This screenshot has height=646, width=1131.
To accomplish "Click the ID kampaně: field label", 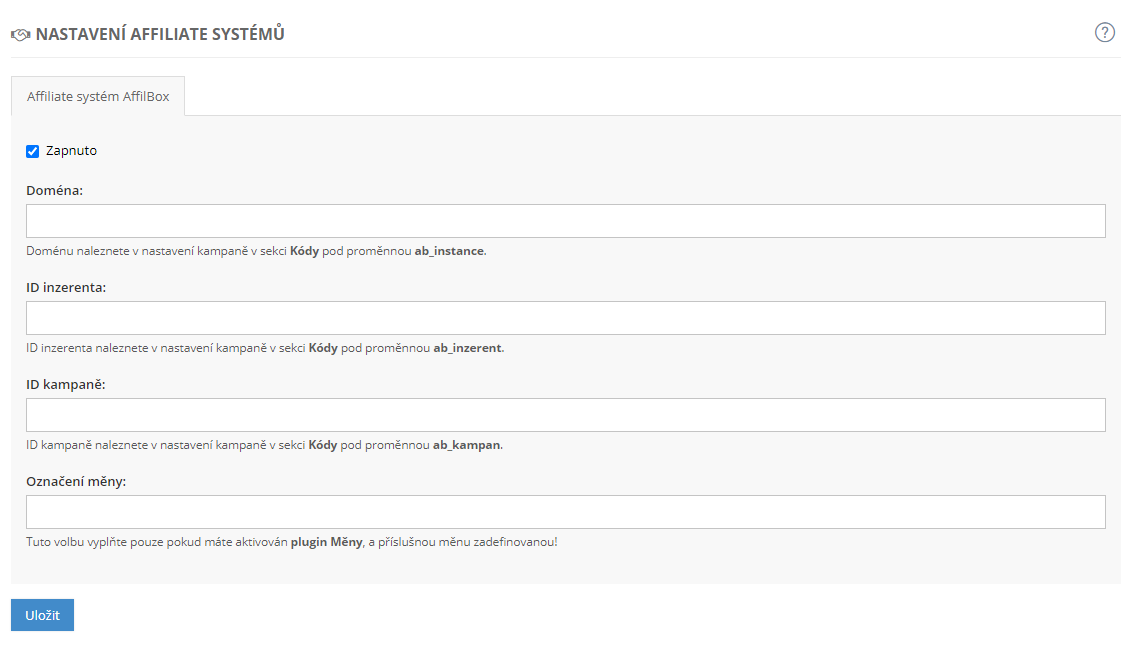I will [x=63, y=384].
